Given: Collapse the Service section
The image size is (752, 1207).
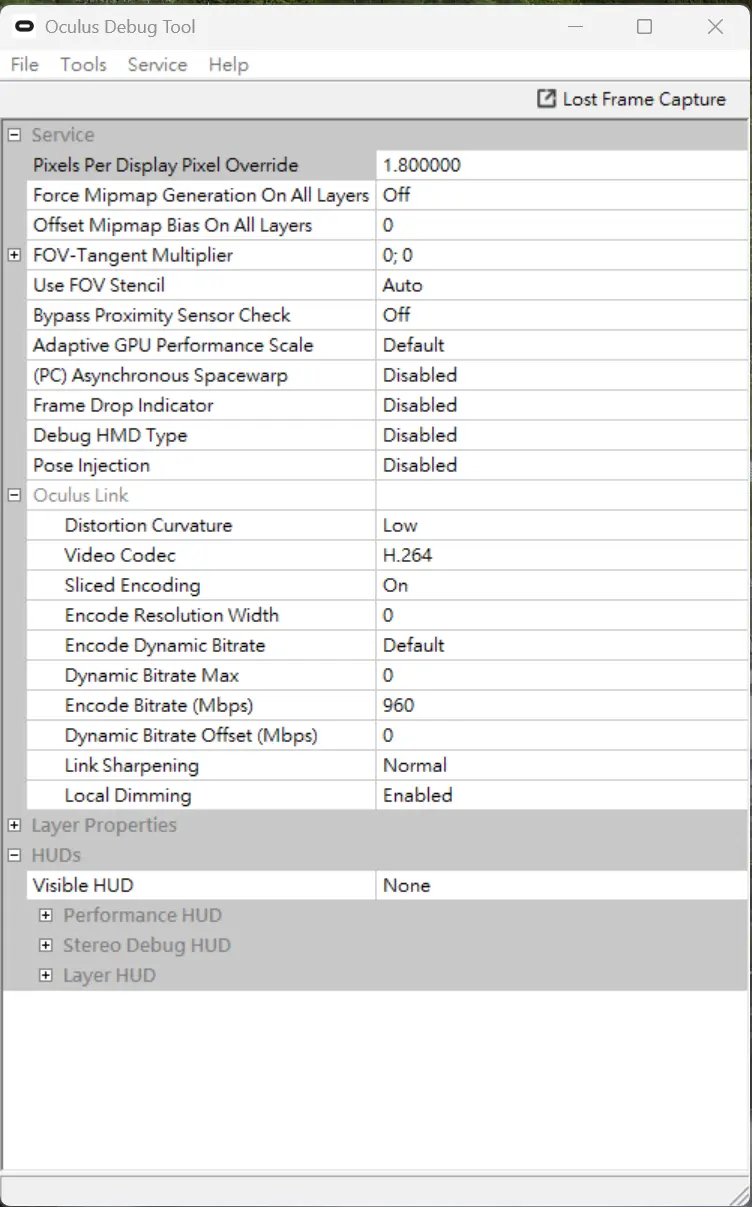Looking at the screenshot, I should 14,135.
